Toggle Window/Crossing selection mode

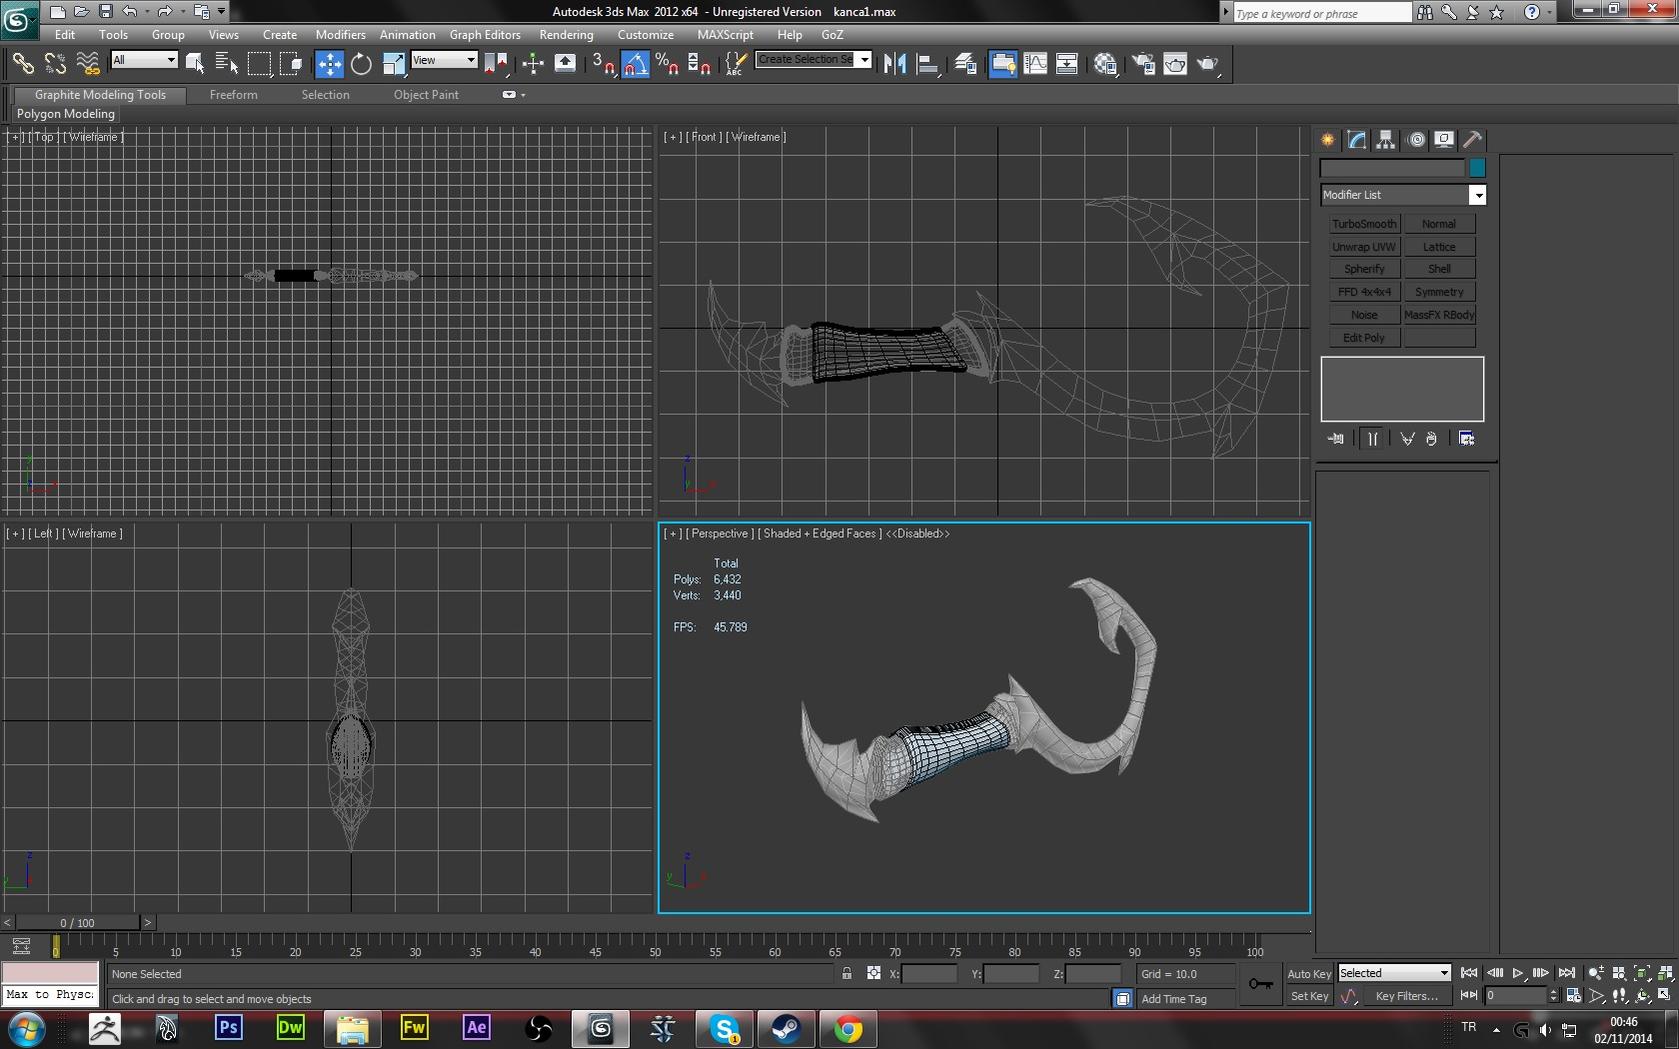click(291, 64)
